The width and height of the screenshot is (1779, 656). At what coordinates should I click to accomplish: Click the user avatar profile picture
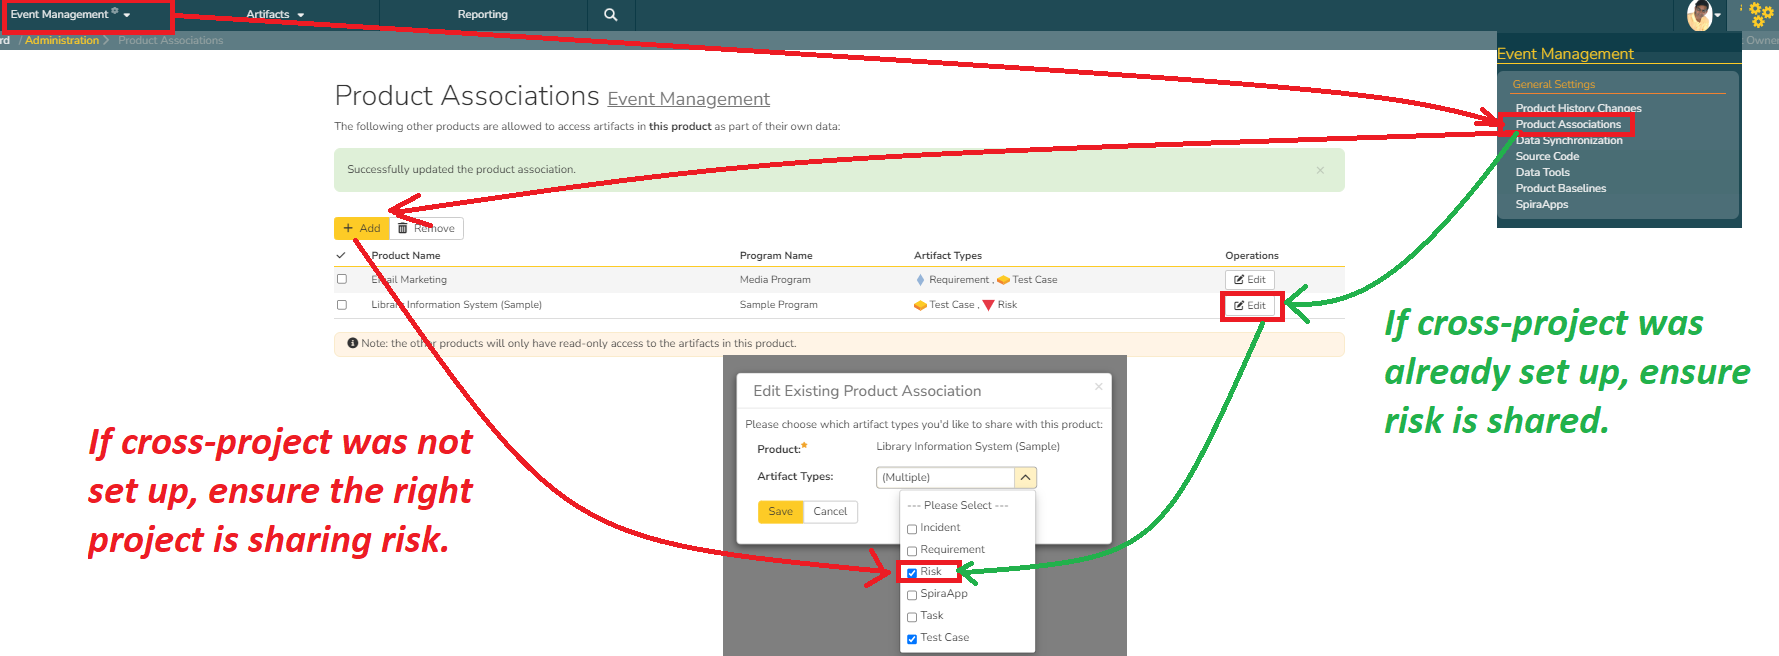pos(1699,15)
